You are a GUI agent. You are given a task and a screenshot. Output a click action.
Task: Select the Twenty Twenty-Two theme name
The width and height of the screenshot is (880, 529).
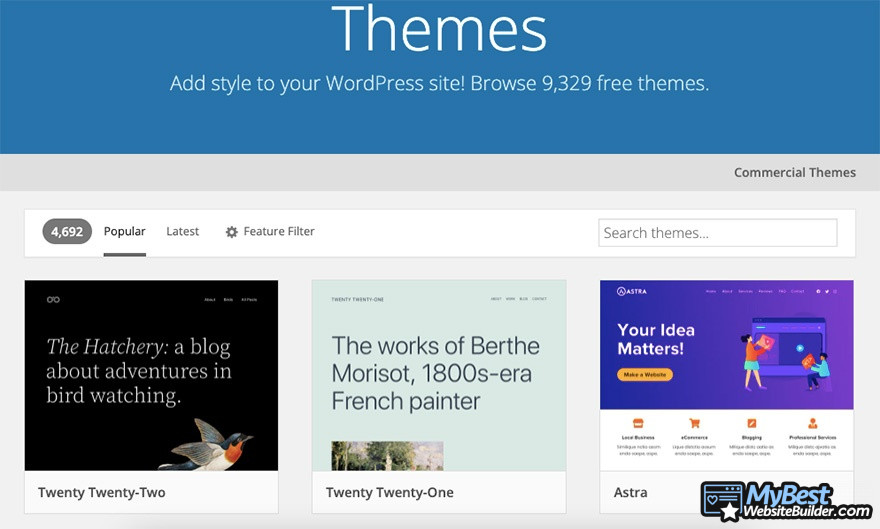[x=102, y=493]
